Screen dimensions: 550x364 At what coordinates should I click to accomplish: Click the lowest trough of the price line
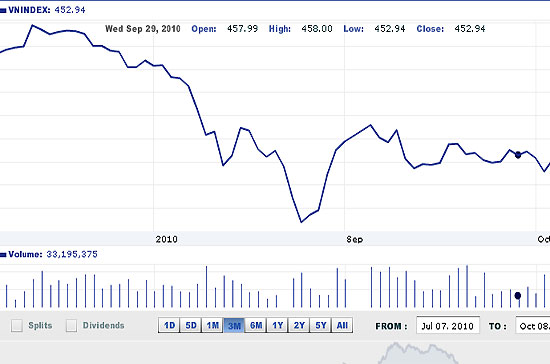point(301,222)
